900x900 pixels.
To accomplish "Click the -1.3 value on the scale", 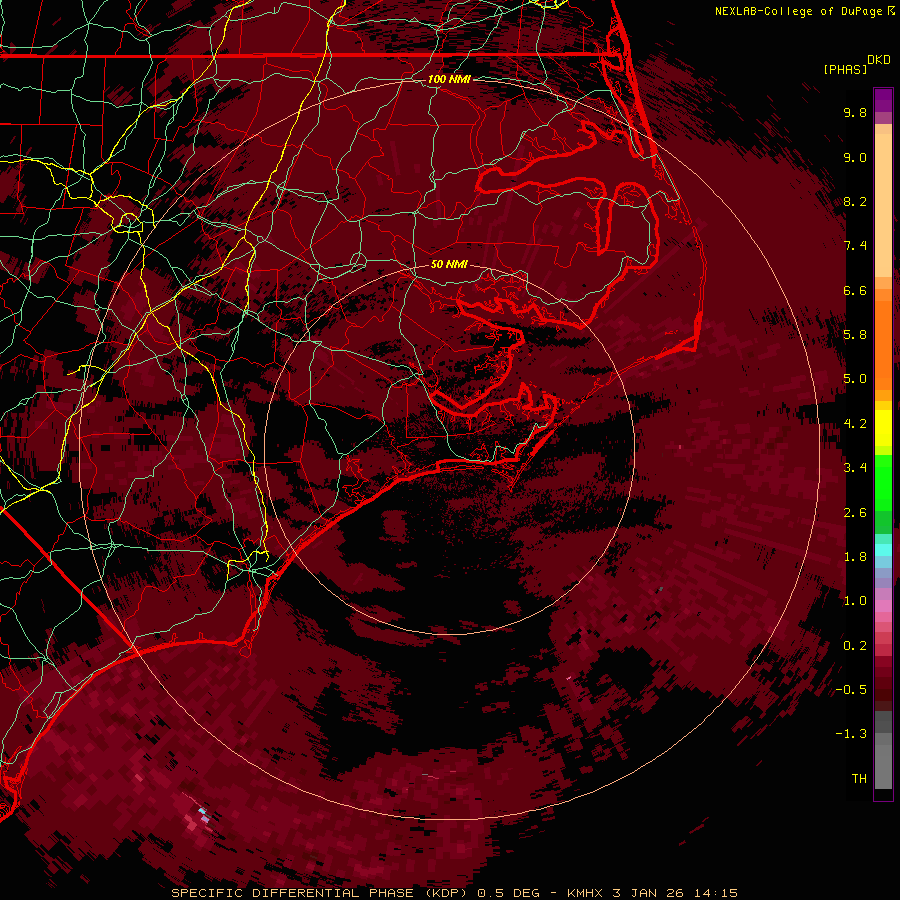I will pyautogui.click(x=851, y=734).
